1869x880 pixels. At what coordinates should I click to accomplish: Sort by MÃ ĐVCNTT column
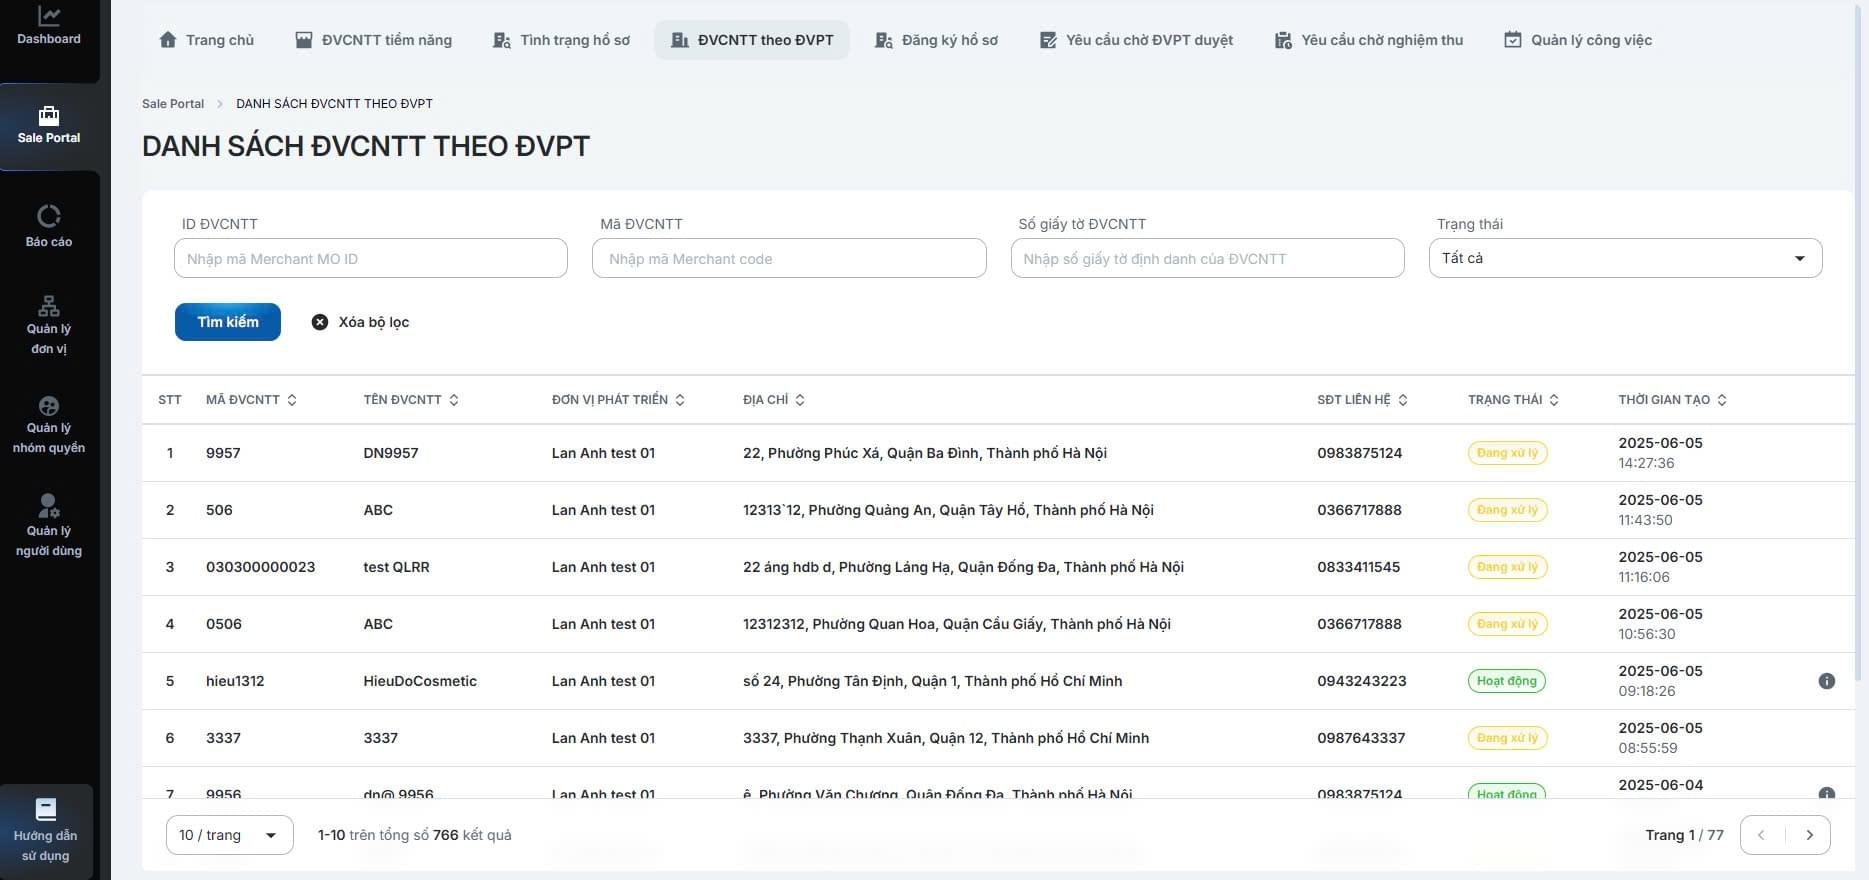[292, 400]
